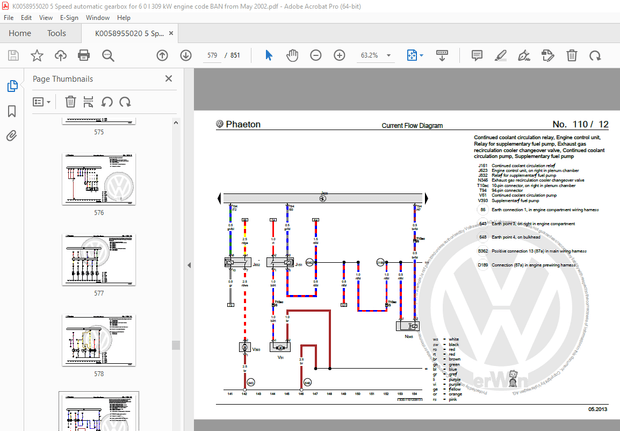Select the K0058955020 document tab
The height and width of the screenshot is (431, 620).
point(129,34)
